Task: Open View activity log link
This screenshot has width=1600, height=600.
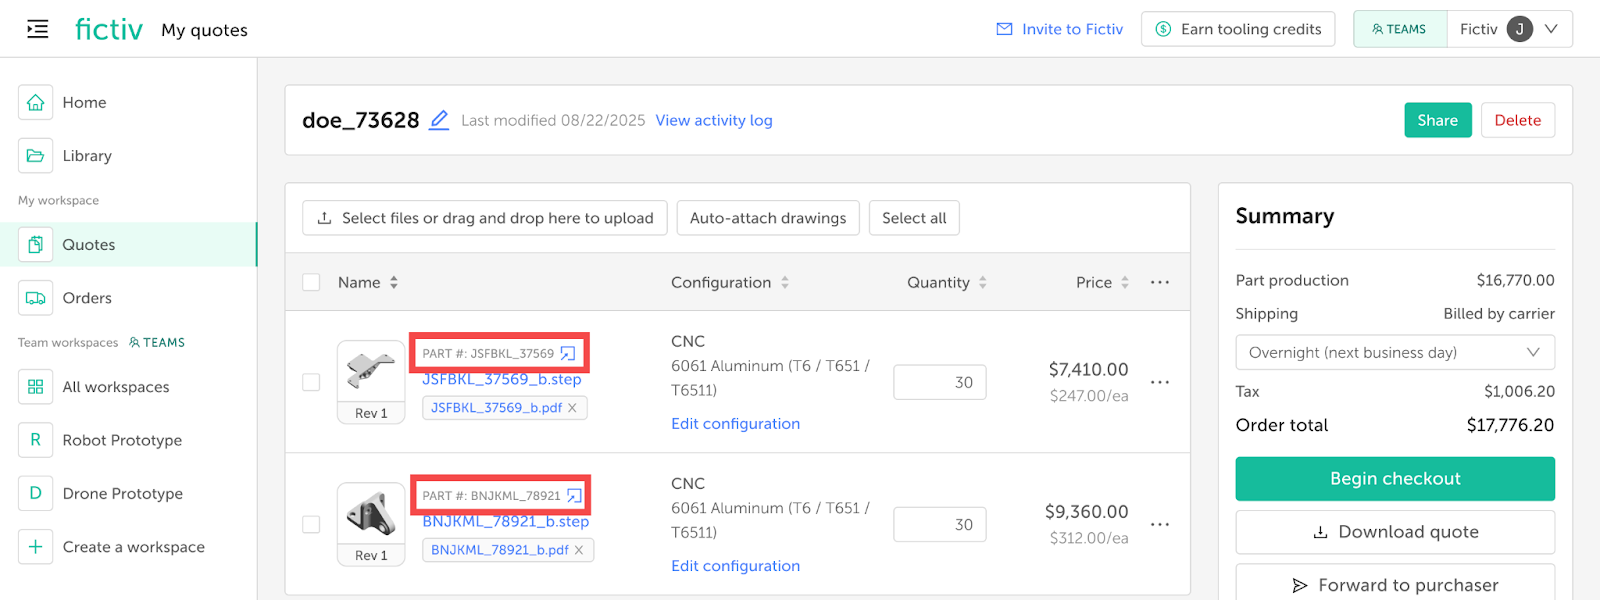Action: (714, 120)
